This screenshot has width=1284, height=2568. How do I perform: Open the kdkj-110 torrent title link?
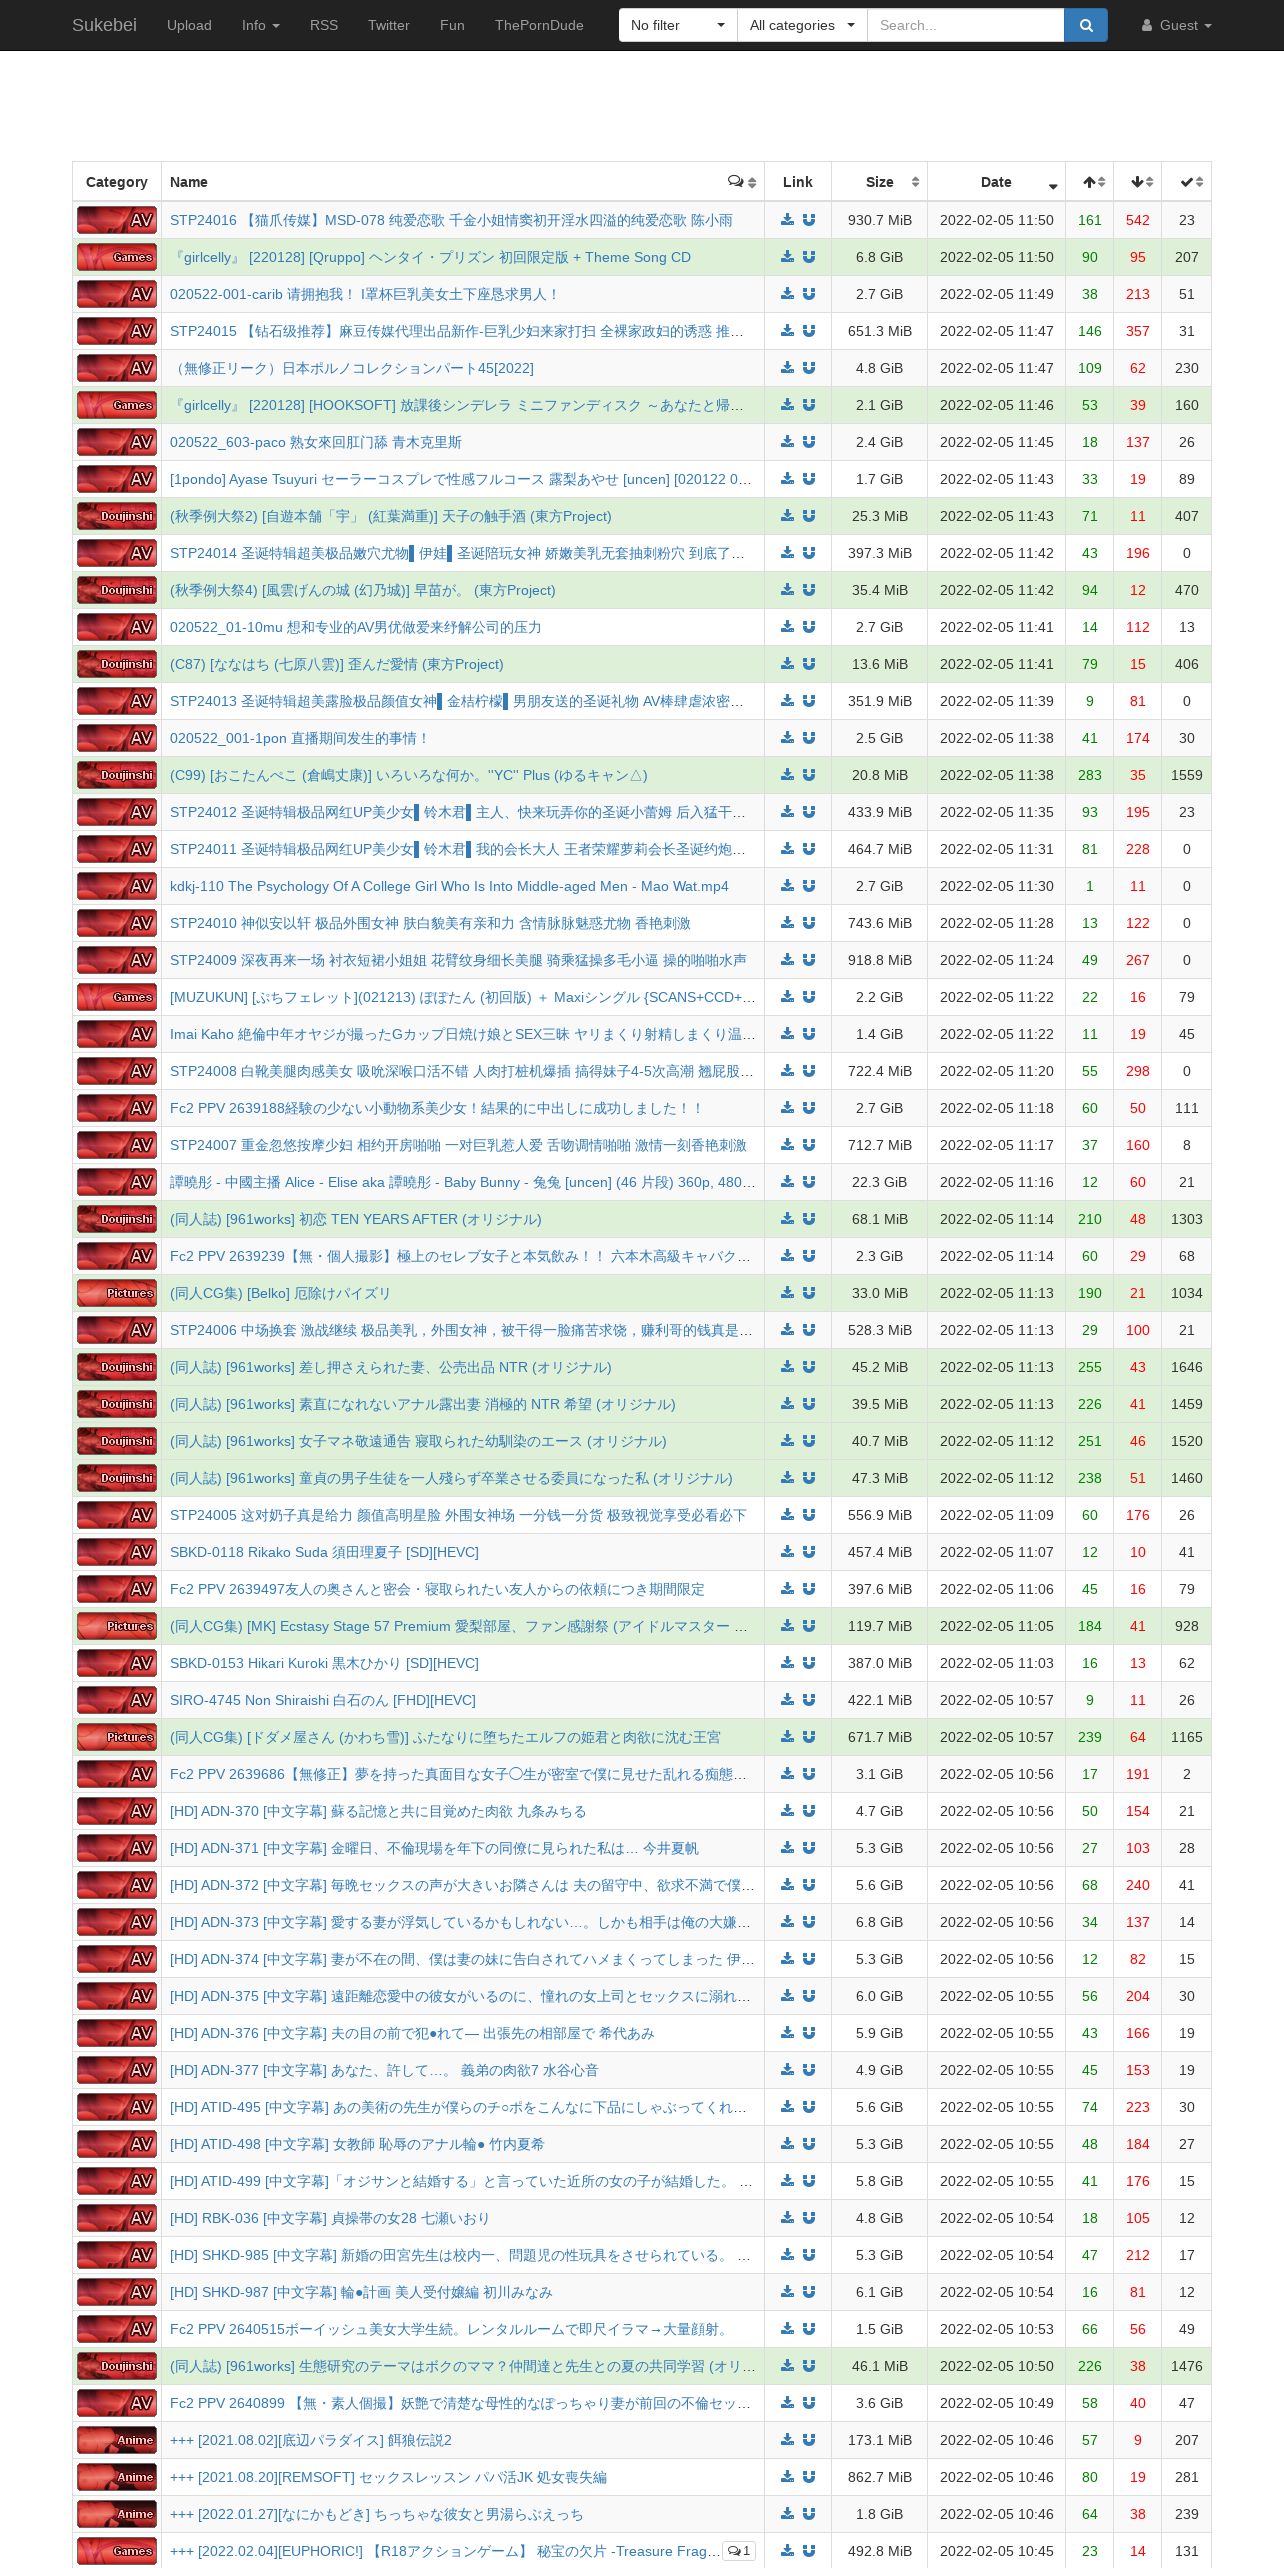(x=449, y=886)
